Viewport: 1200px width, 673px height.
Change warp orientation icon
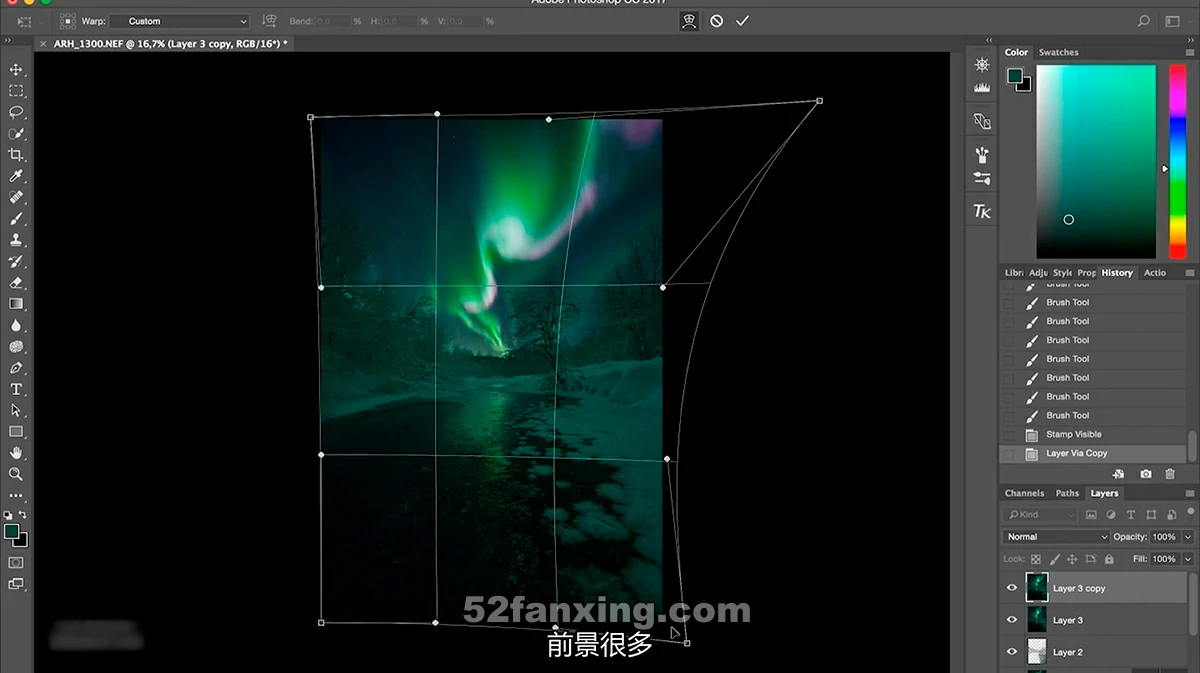pyautogui.click(x=269, y=20)
